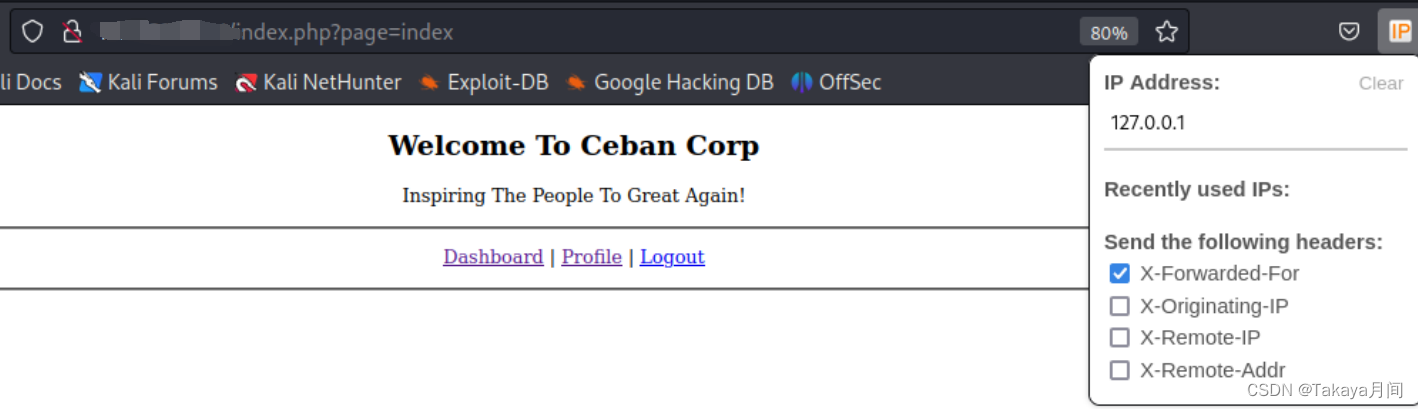
Task: Enable the X-Remote-IP header checkbox
Action: [x=1120, y=338]
